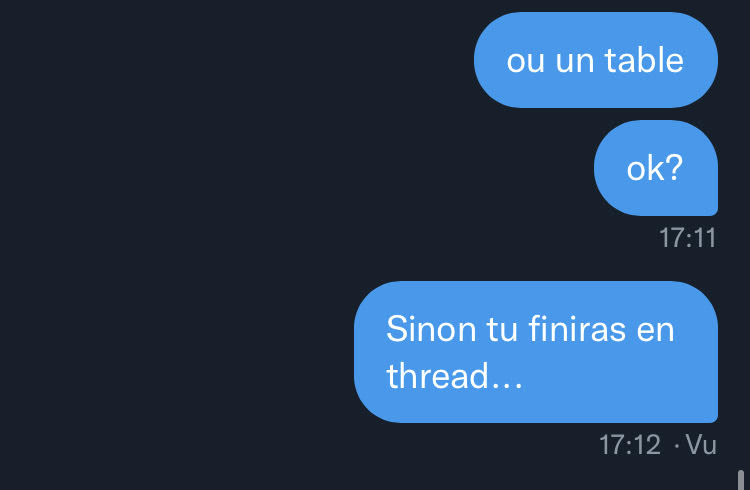Click the dot separator before "Vu"
The height and width of the screenshot is (490, 750).
click(676, 446)
